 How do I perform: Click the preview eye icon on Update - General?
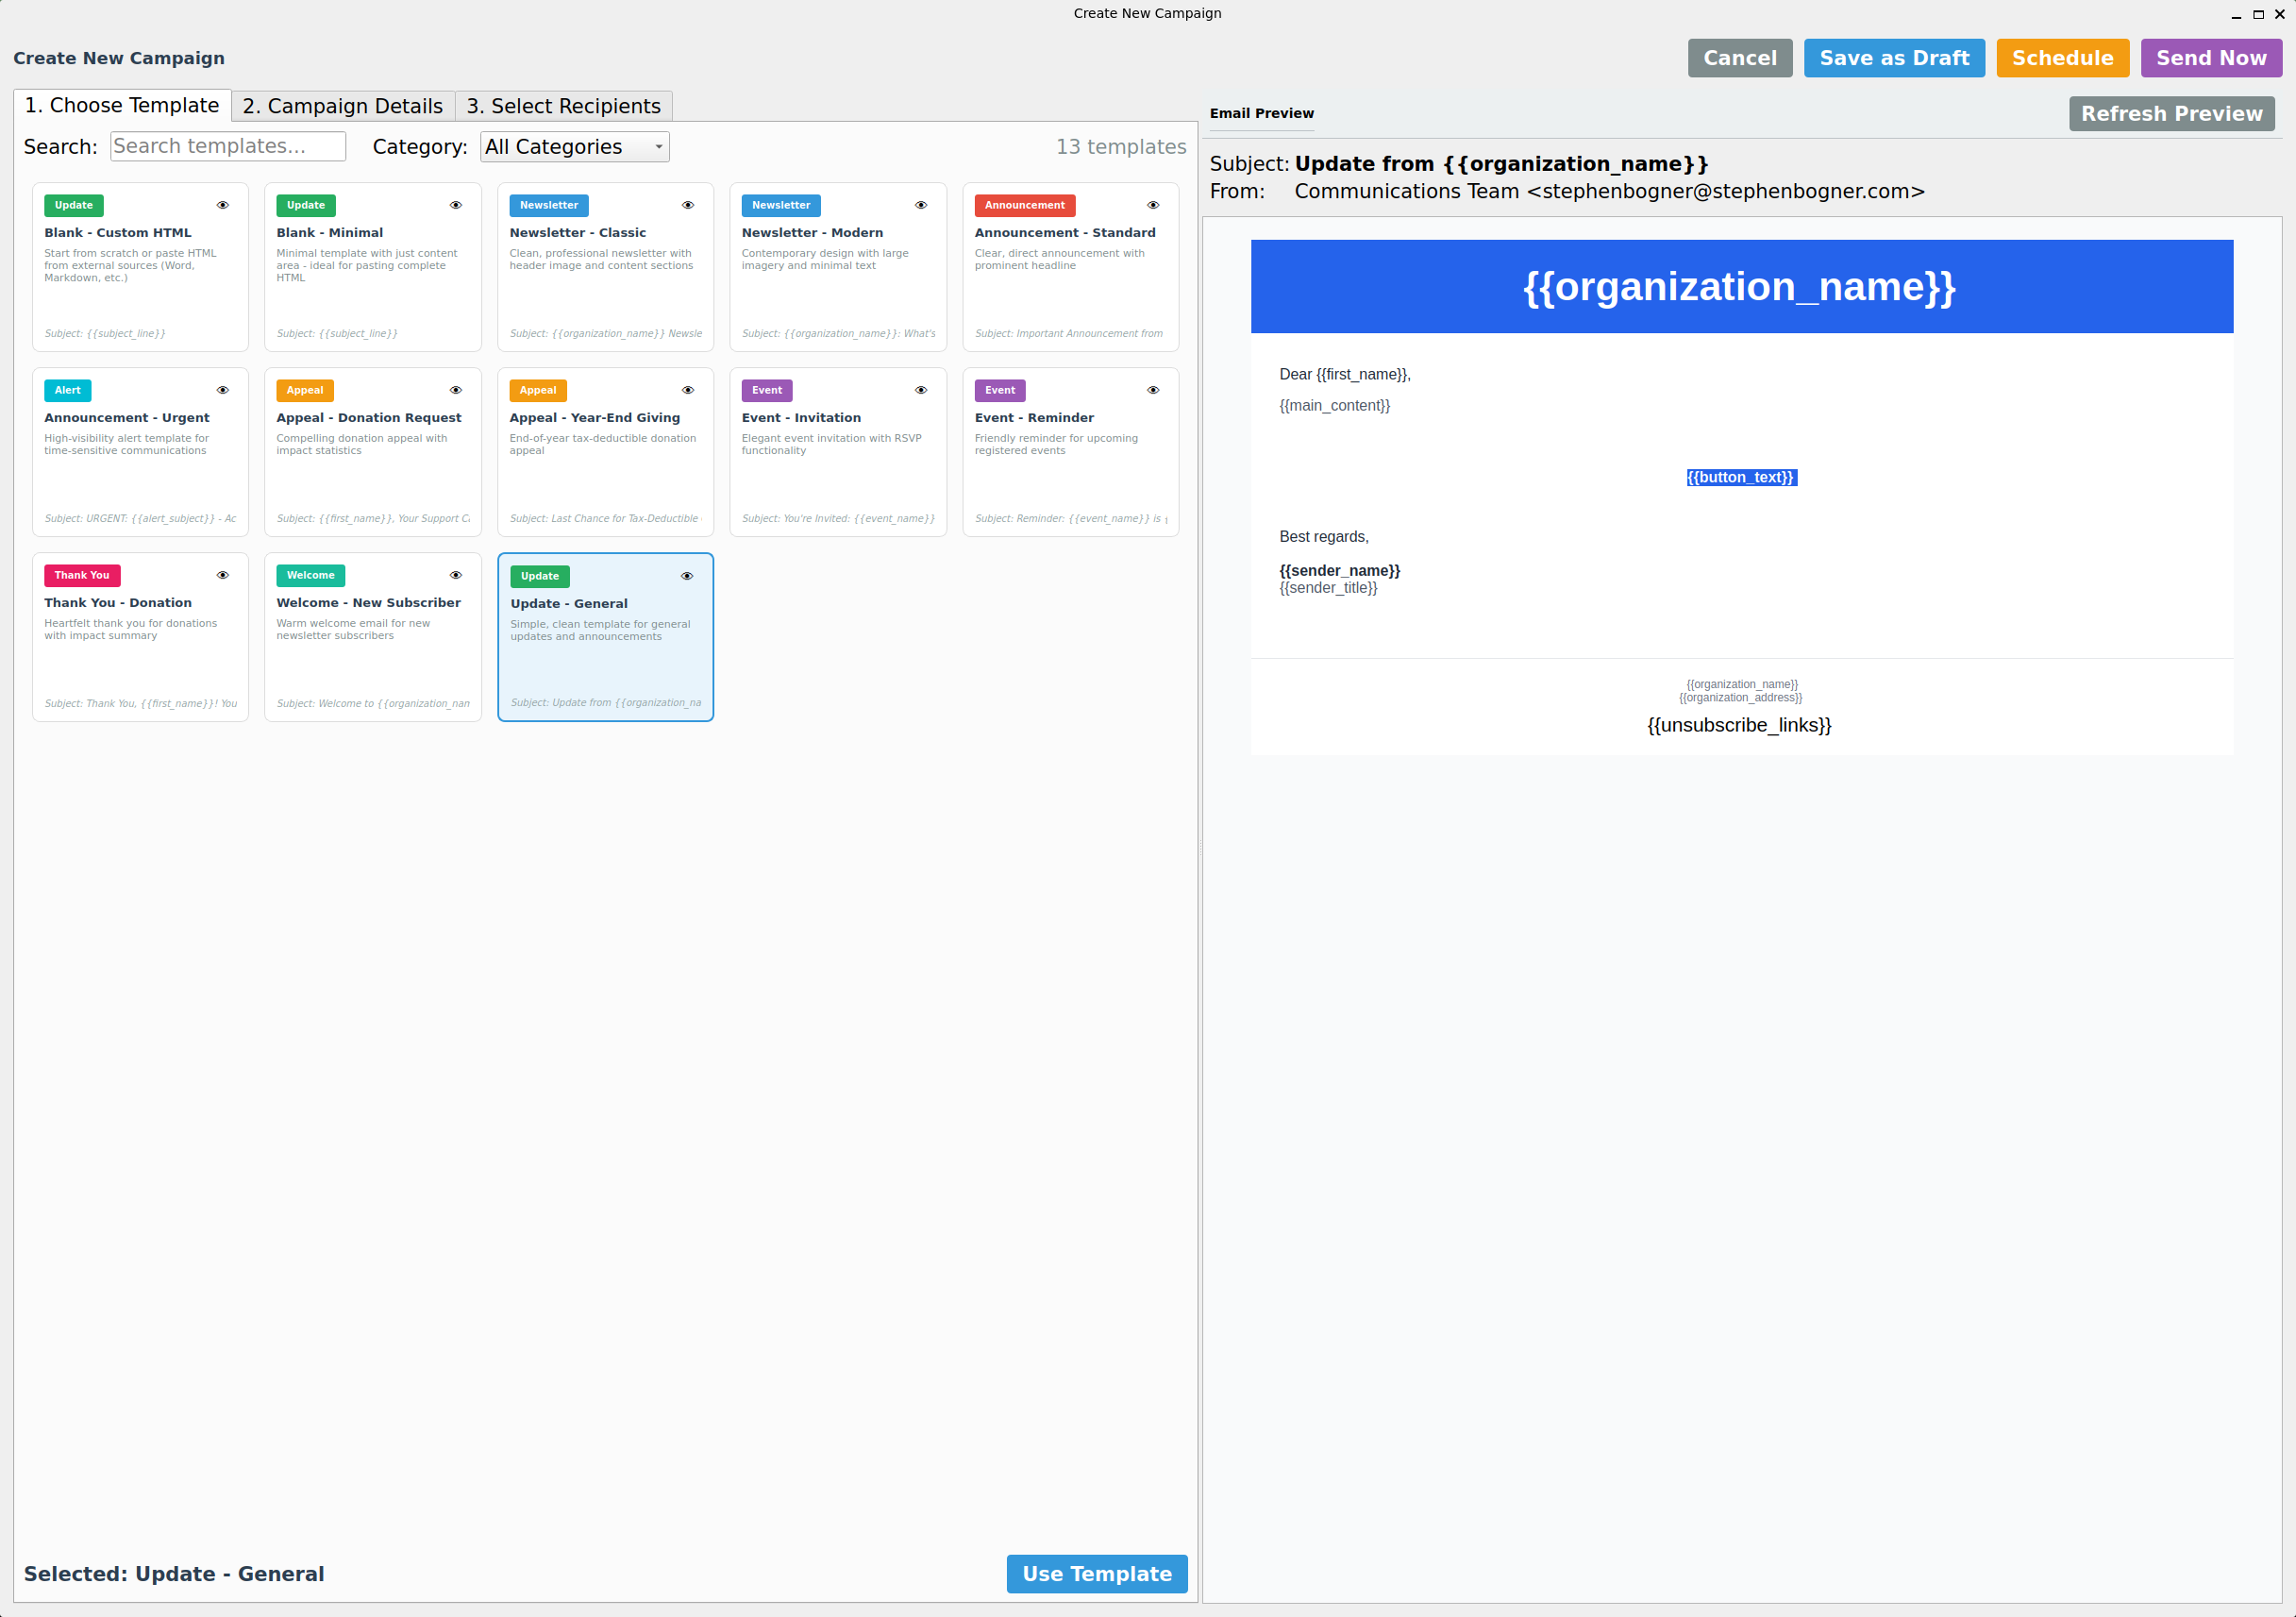688,575
